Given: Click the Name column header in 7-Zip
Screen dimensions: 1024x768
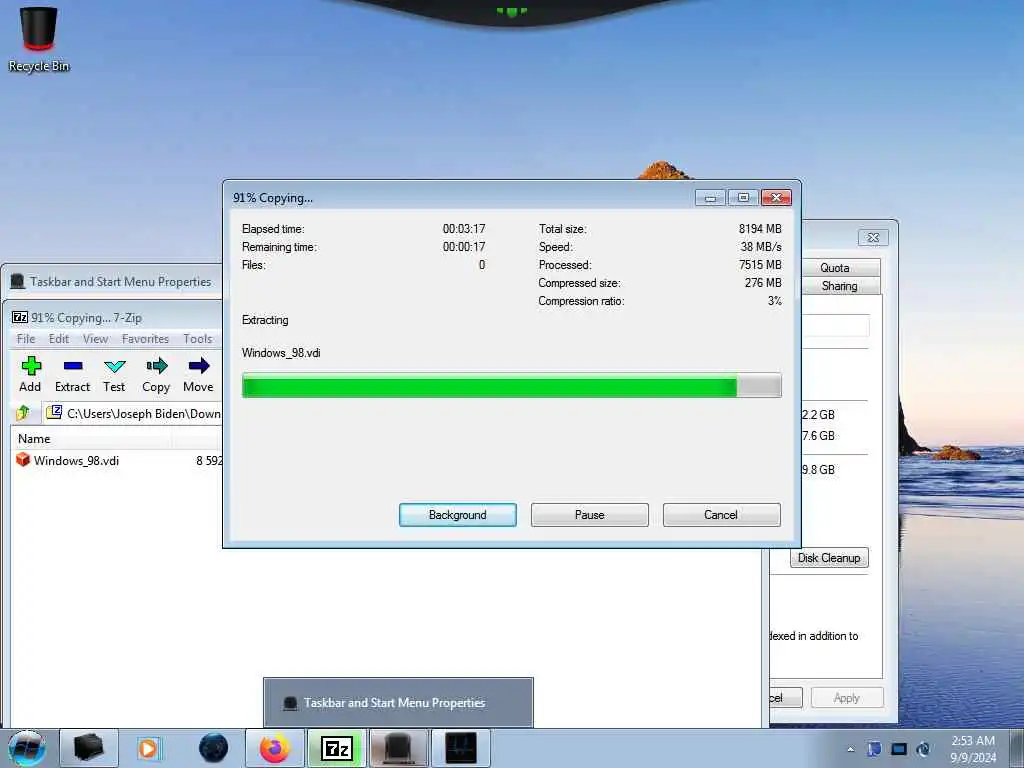Looking at the screenshot, I should (x=91, y=439).
